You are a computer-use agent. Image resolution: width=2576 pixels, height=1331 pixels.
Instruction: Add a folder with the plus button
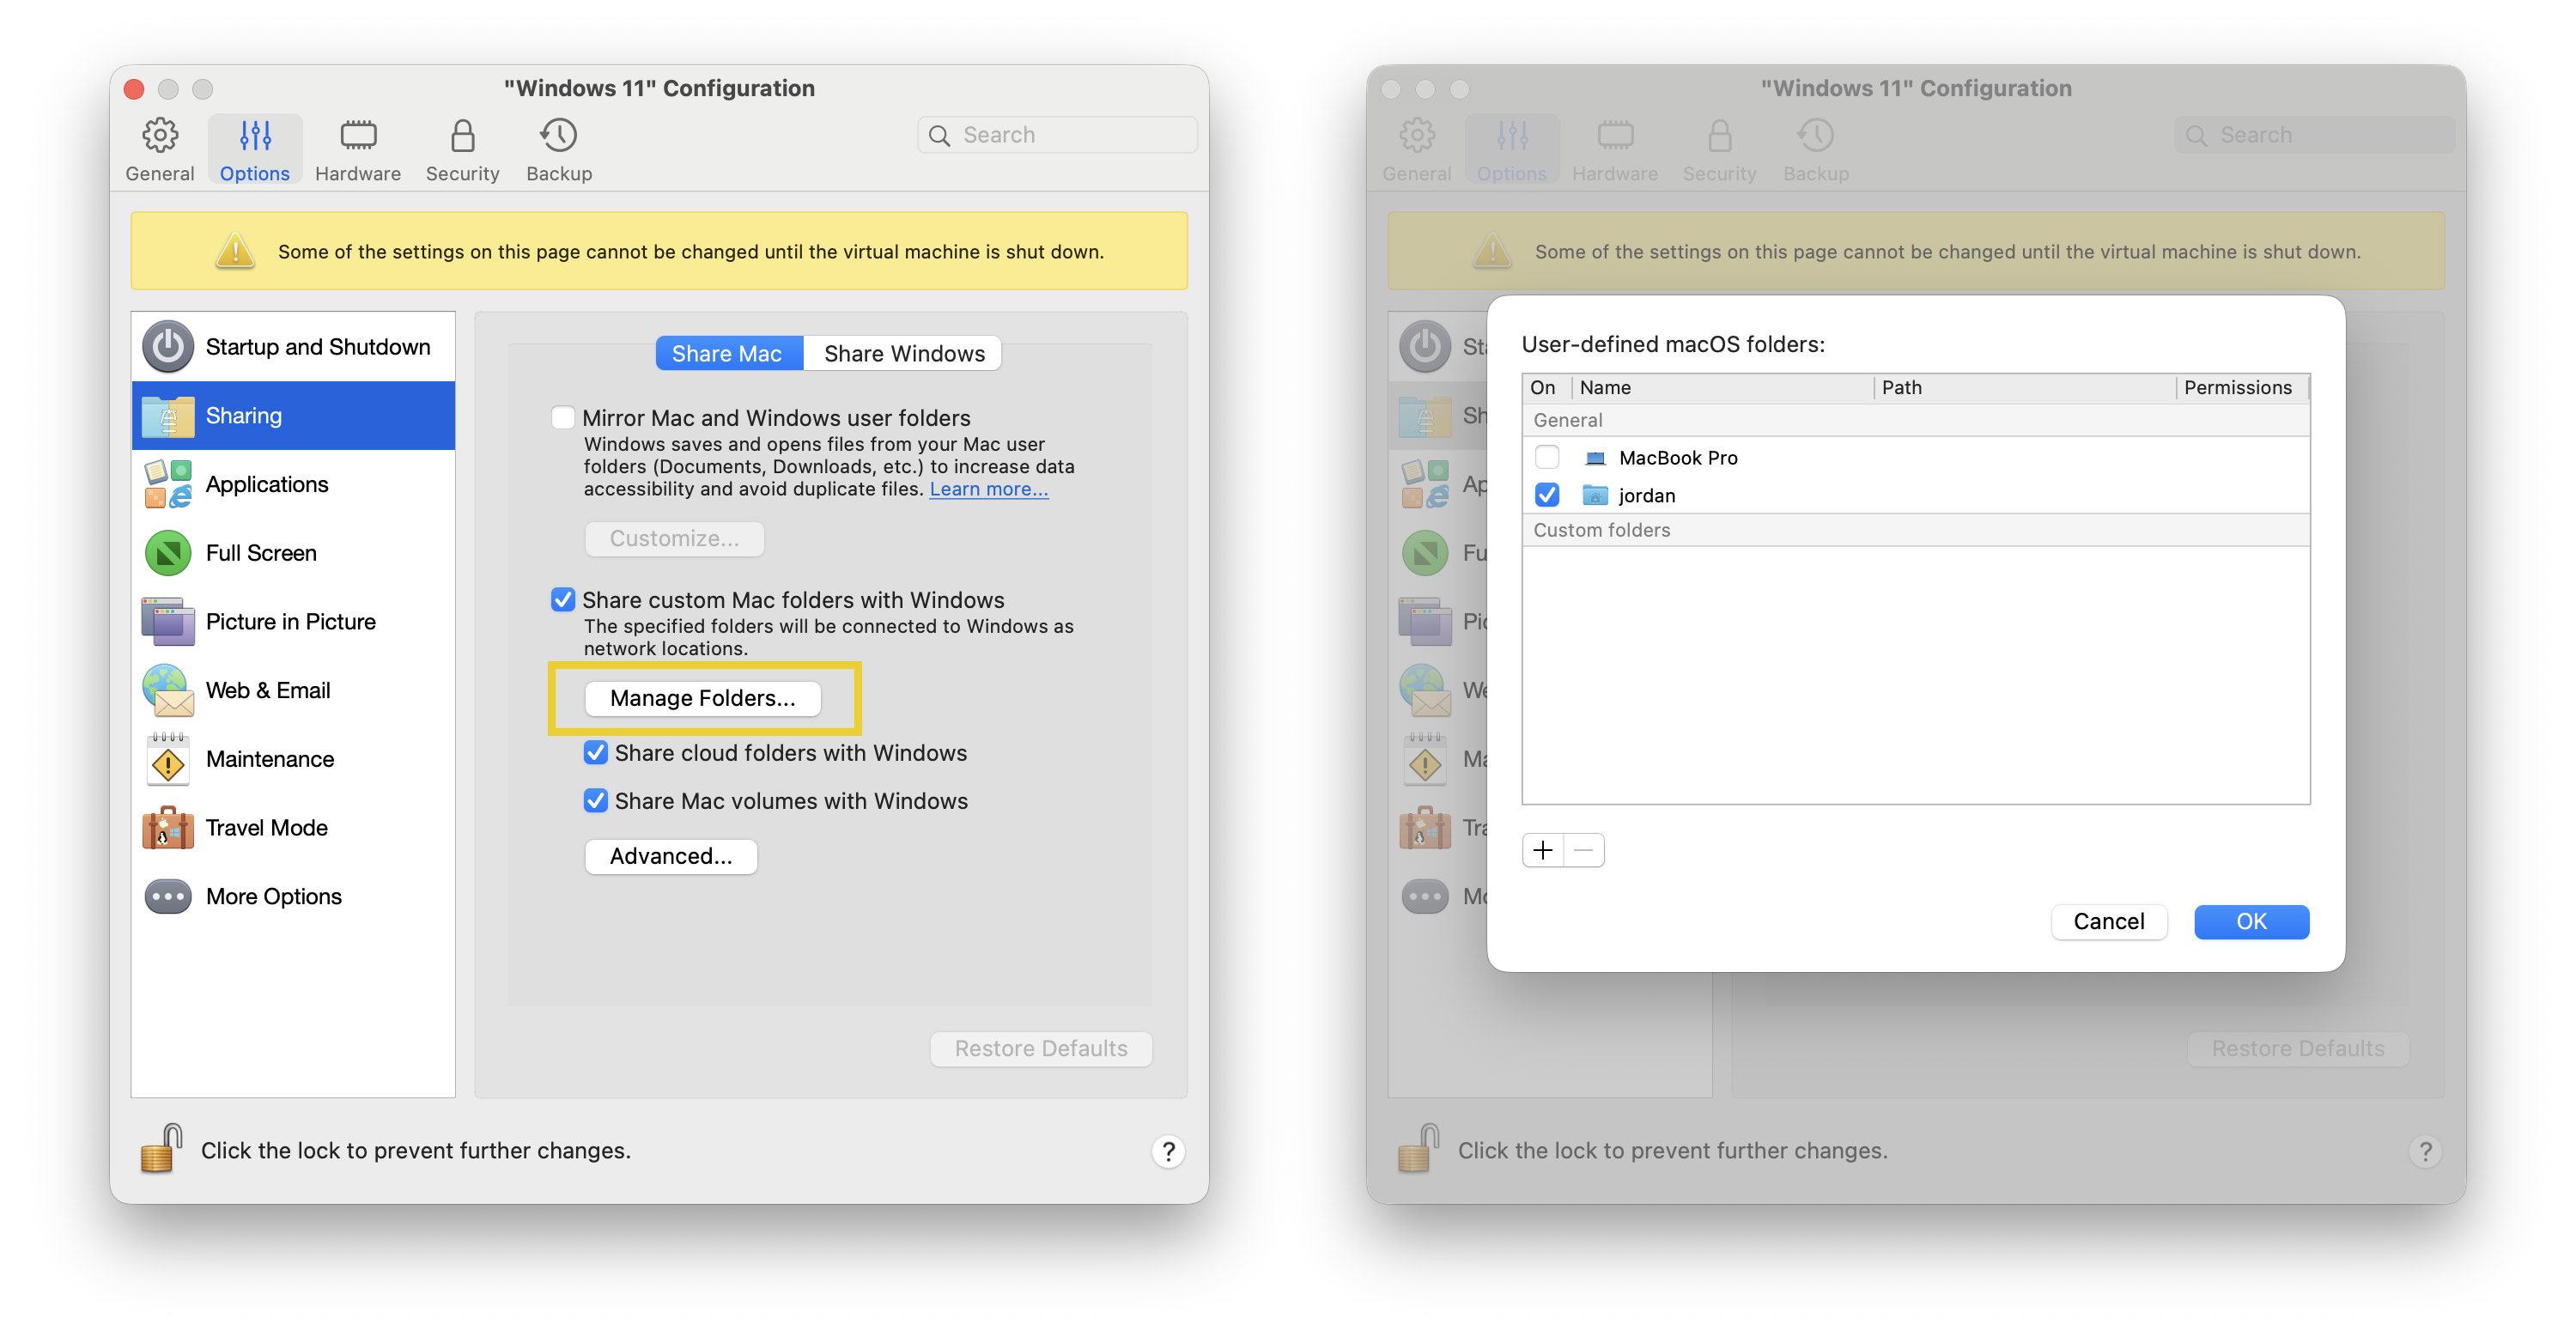1543,850
